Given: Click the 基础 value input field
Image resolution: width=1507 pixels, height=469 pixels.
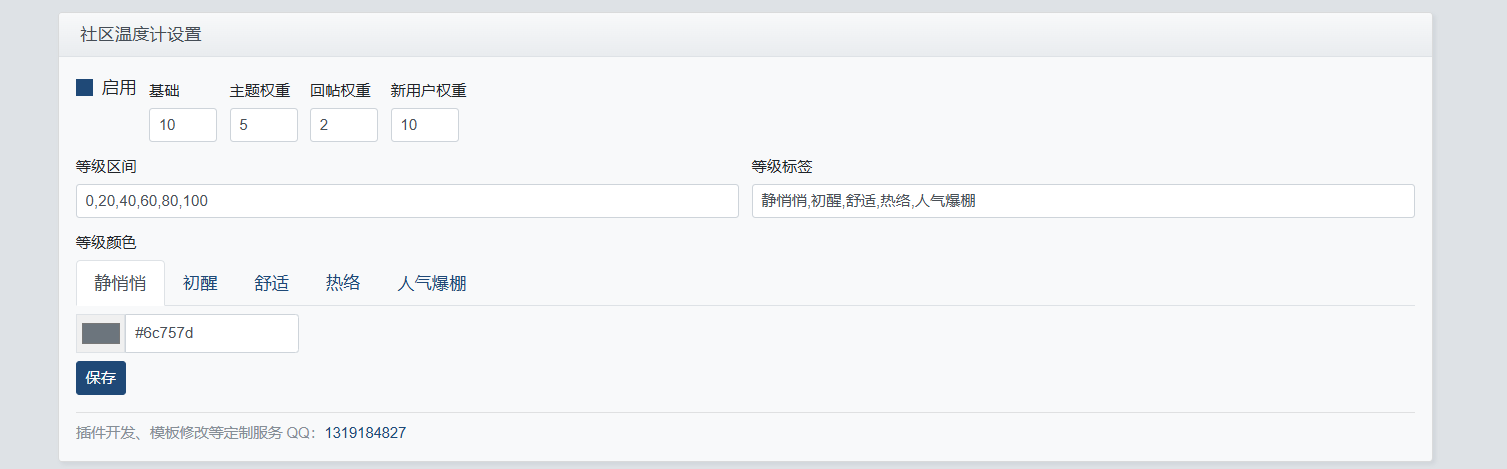Looking at the screenshot, I should (x=183, y=125).
